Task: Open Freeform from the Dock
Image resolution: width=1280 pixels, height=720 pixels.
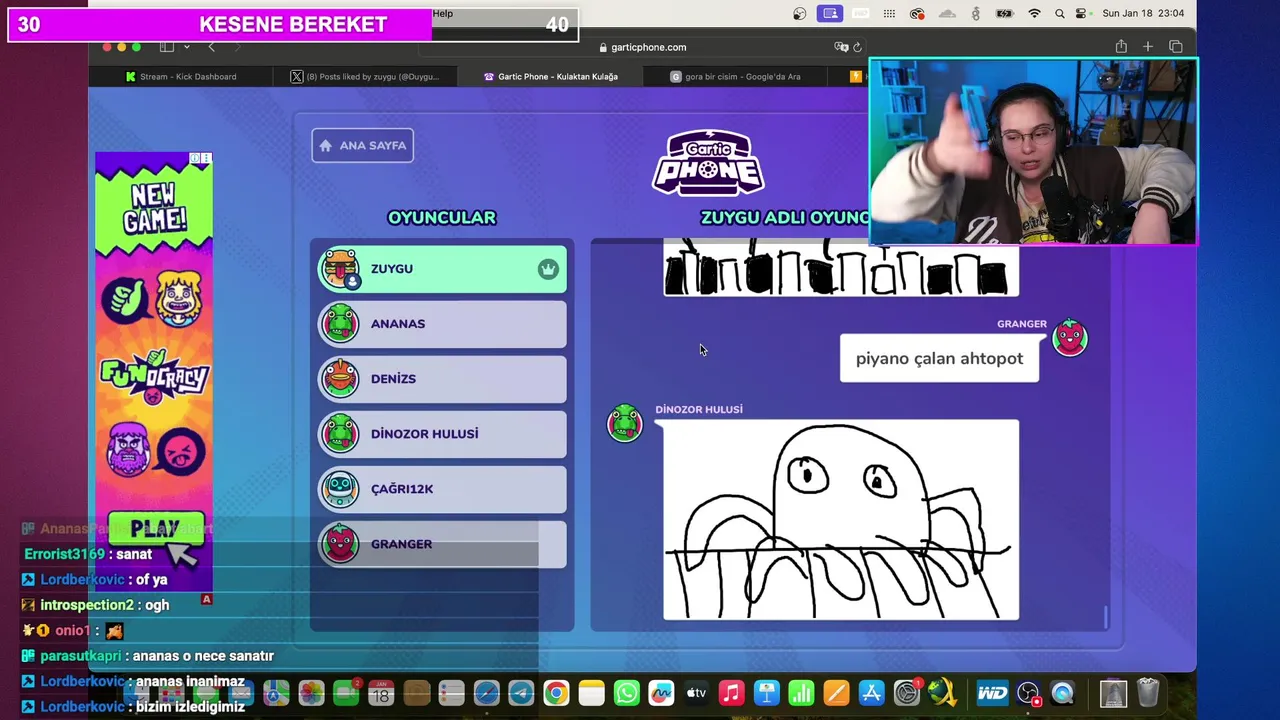Action: (662, 693)
